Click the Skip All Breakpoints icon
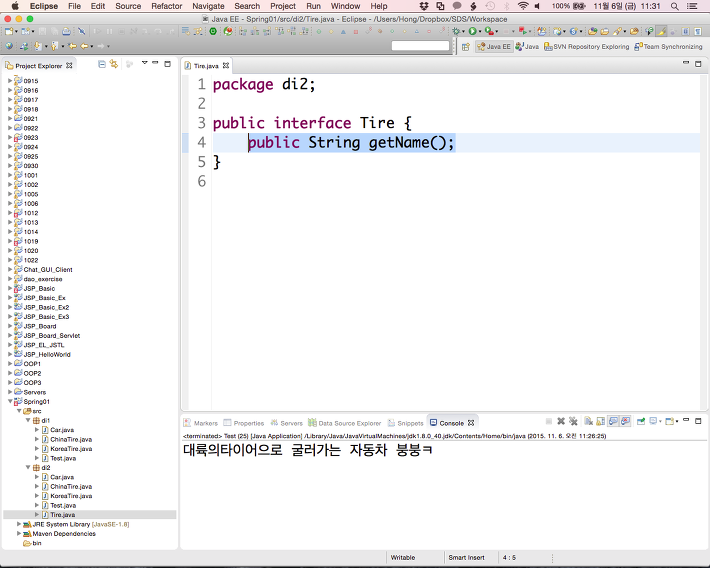 pos(82,31)
